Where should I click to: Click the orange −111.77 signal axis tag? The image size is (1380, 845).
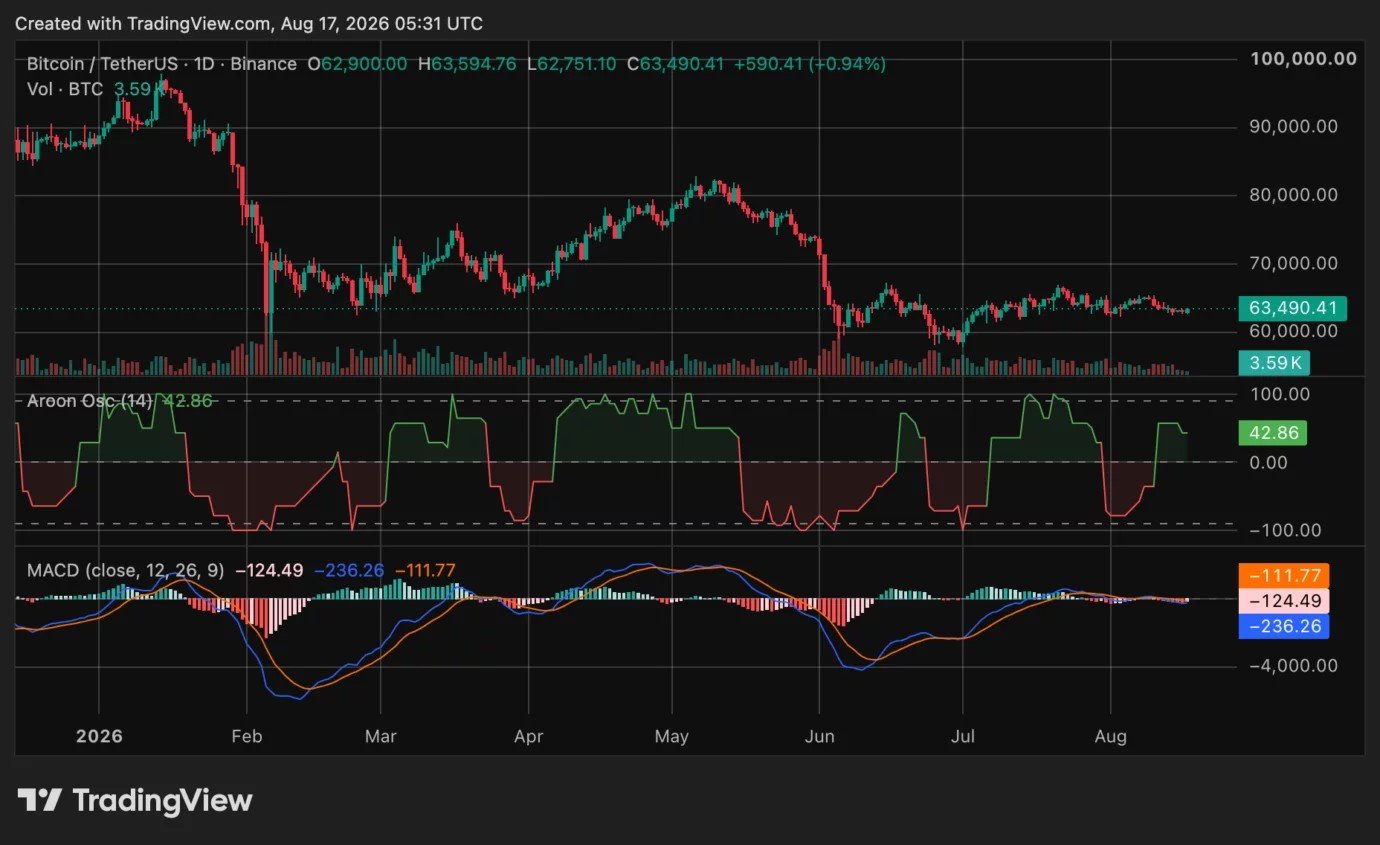click(1285, 576)
